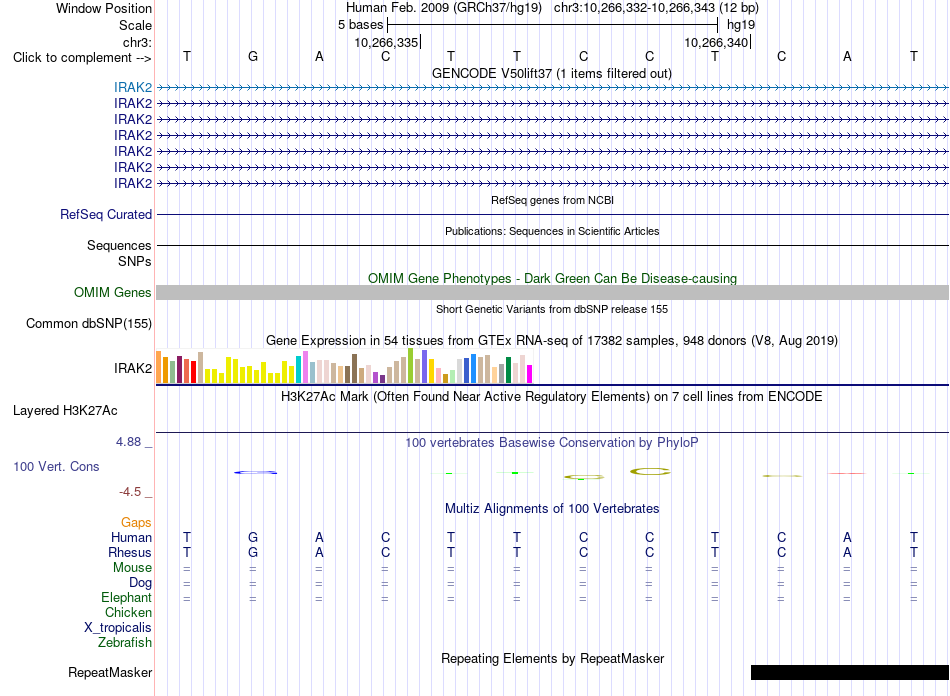Click the Human Feb. 2009 (GRCh37/hg19) heading
This screenshot has height=696, width=950.
pos(444,8)
